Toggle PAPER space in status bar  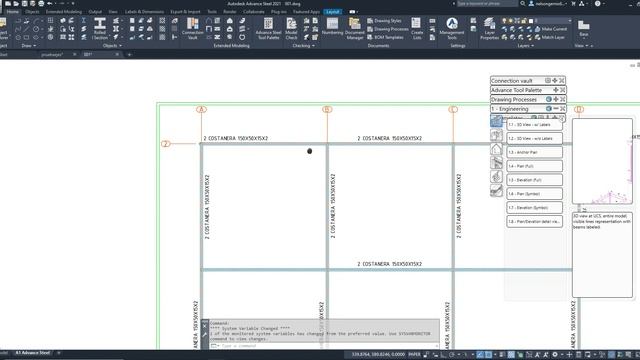pos(414,355)
